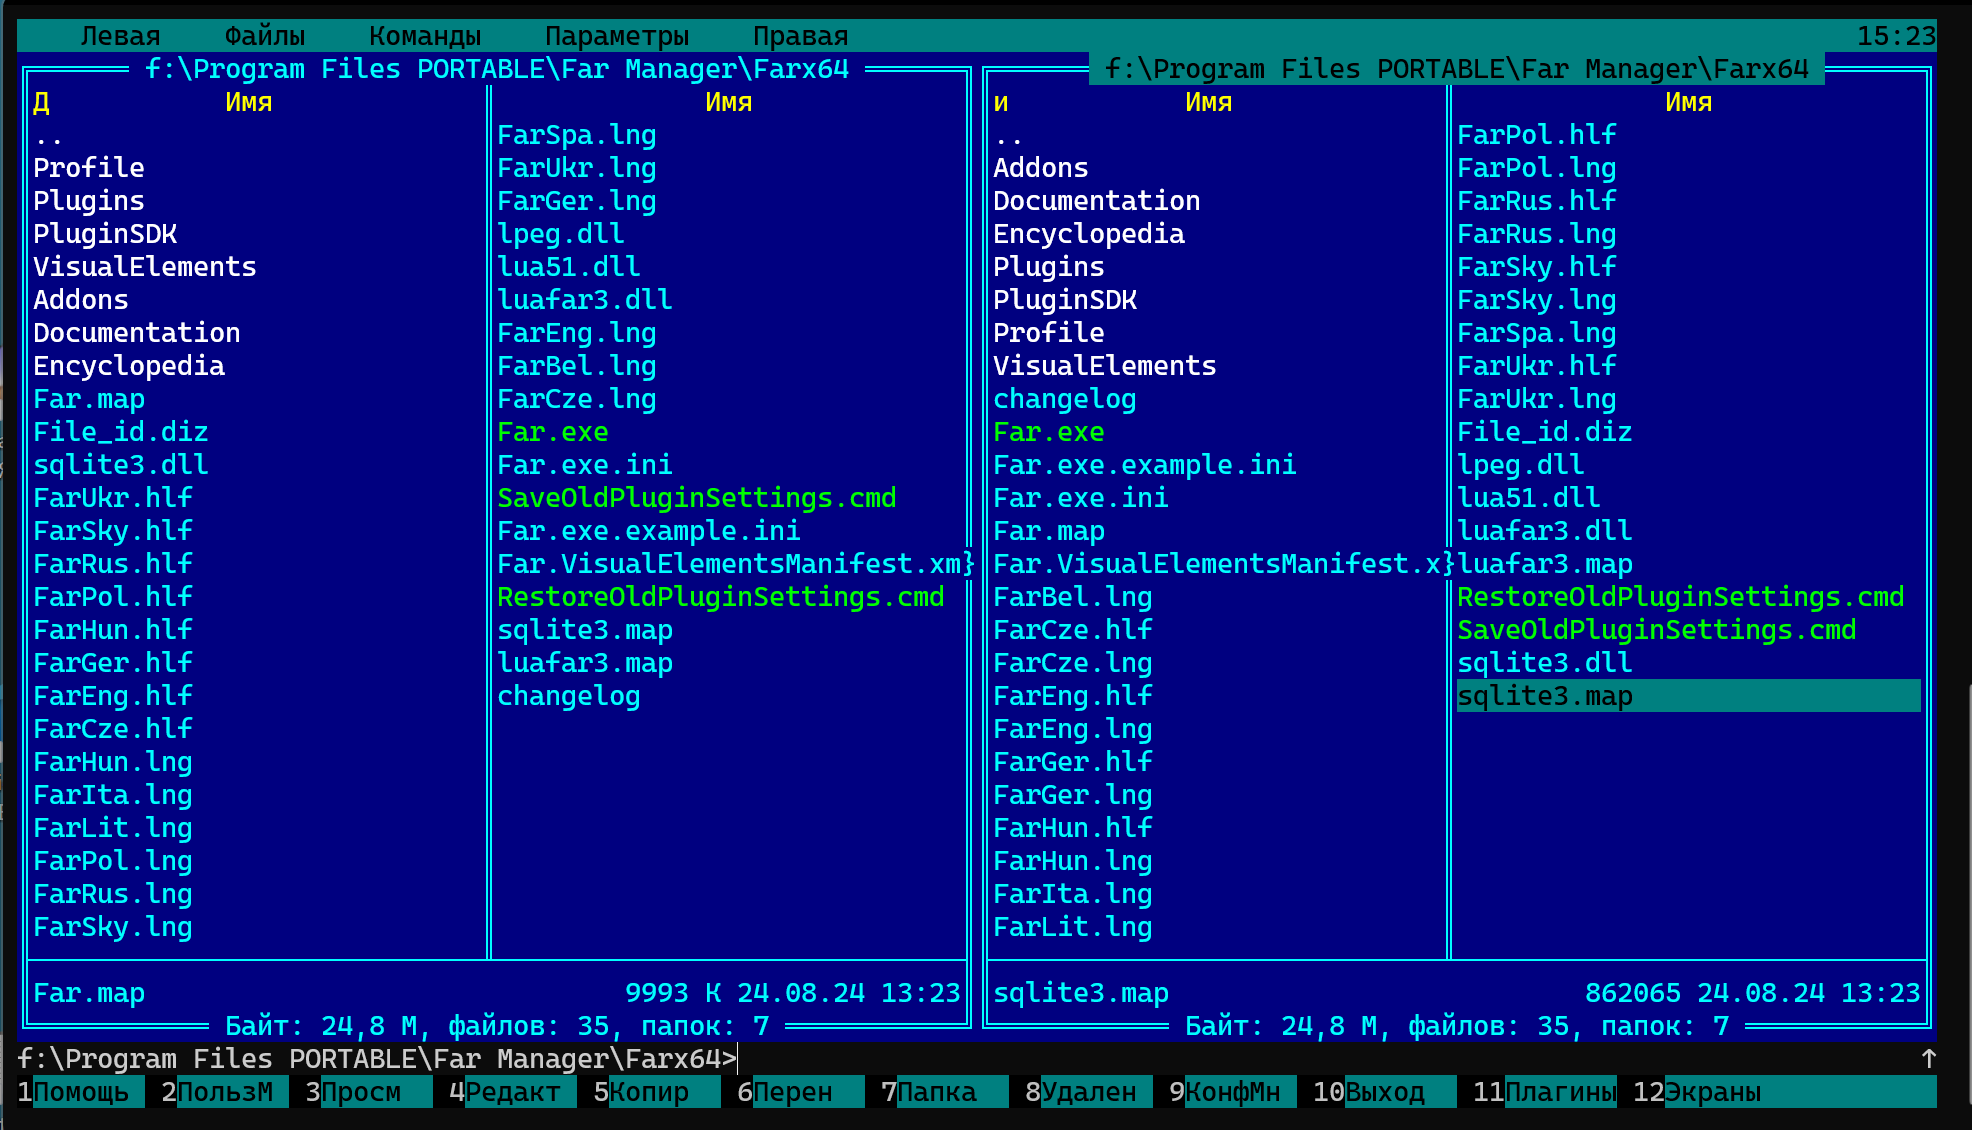This screenshot has height=1130, width=1972.
Task: Click the left panel path title
Action: (497, 69)
